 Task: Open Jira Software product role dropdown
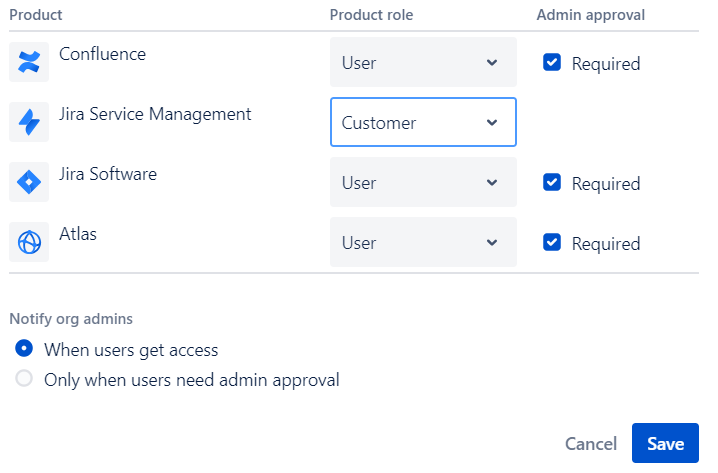[423, 182]
